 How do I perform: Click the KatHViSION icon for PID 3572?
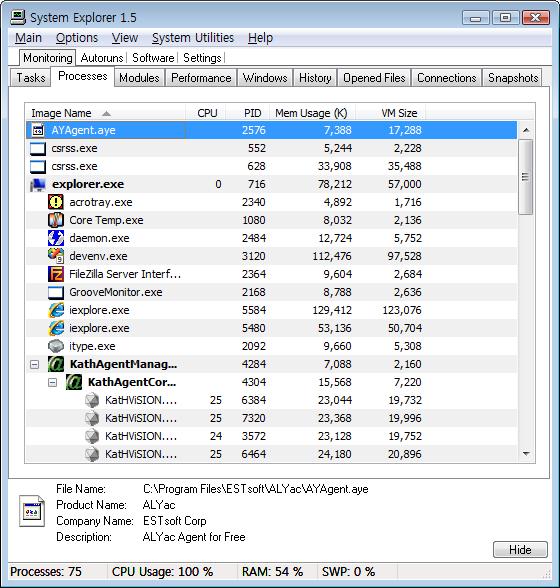[92, 436]
